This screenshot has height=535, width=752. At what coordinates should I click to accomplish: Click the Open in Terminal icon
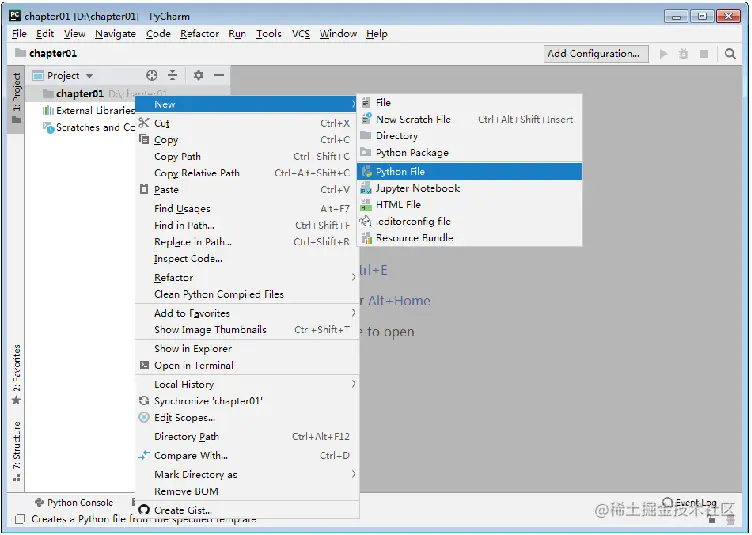(144, 365)
